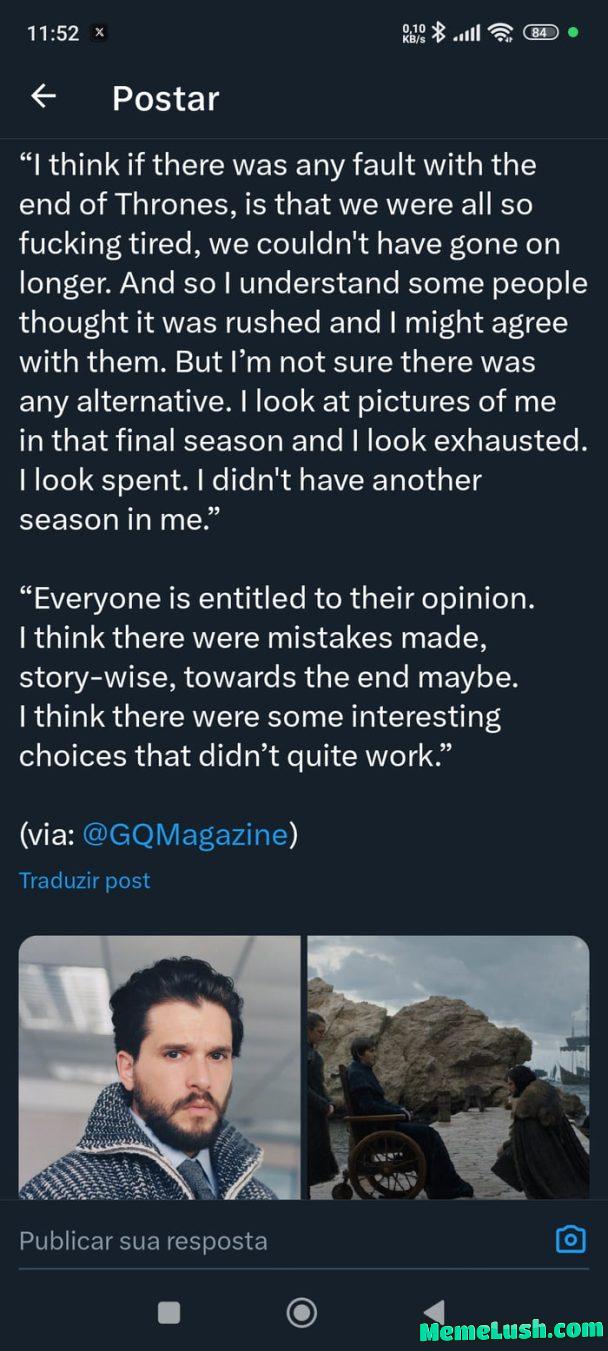Open the Kit Harington portrait photo
Screen dimensions: 608x1351
(160, 1067)
